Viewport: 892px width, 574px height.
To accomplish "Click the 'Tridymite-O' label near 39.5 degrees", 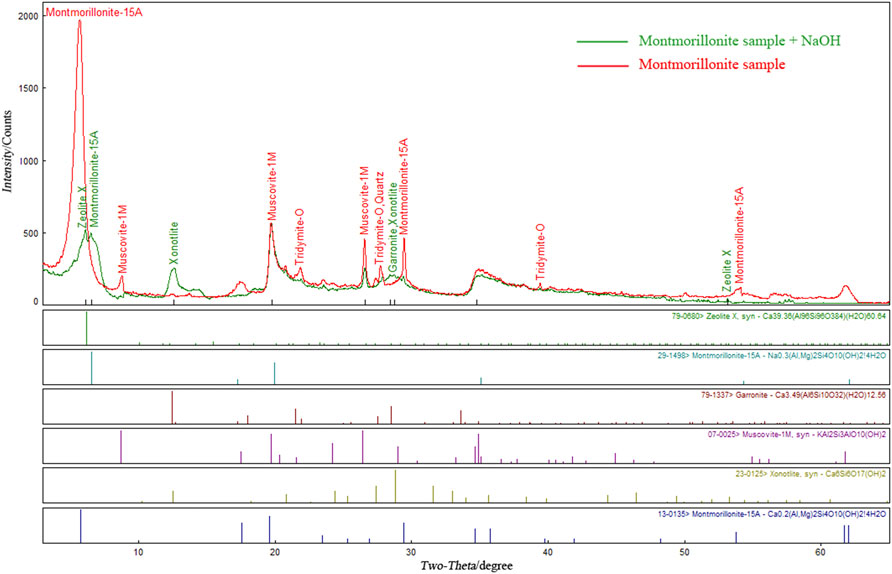I will (540, 252).
